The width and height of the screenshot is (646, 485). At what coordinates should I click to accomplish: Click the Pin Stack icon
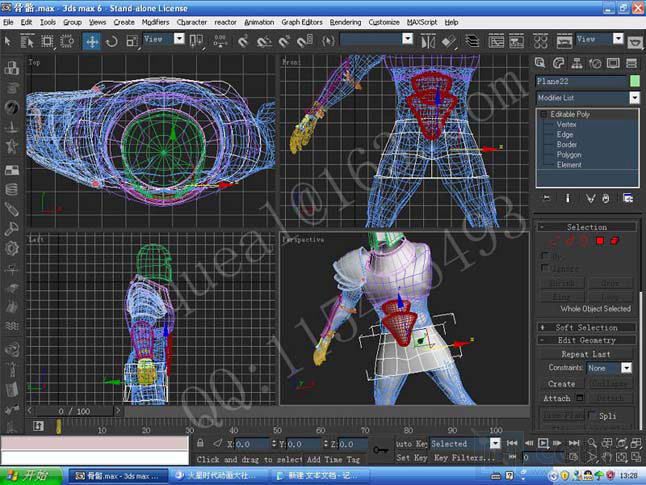click(x=546, y=198)
